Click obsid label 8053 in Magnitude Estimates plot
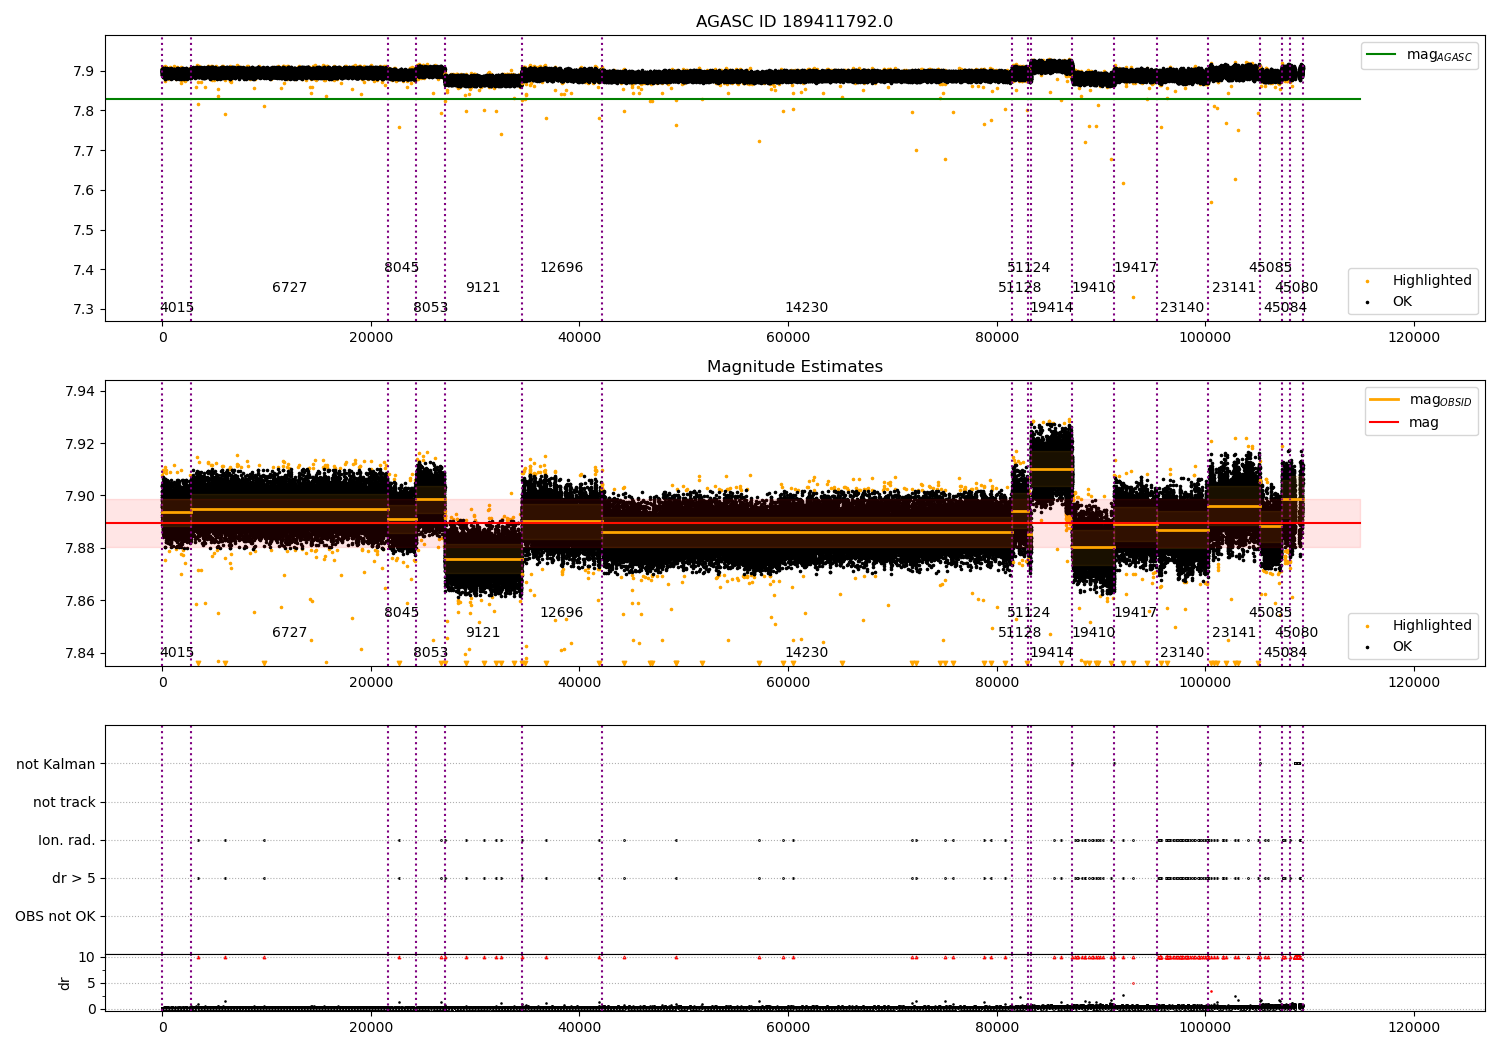The height and width of the screenshot is (1050, 1500). click(x=431, y=653)
